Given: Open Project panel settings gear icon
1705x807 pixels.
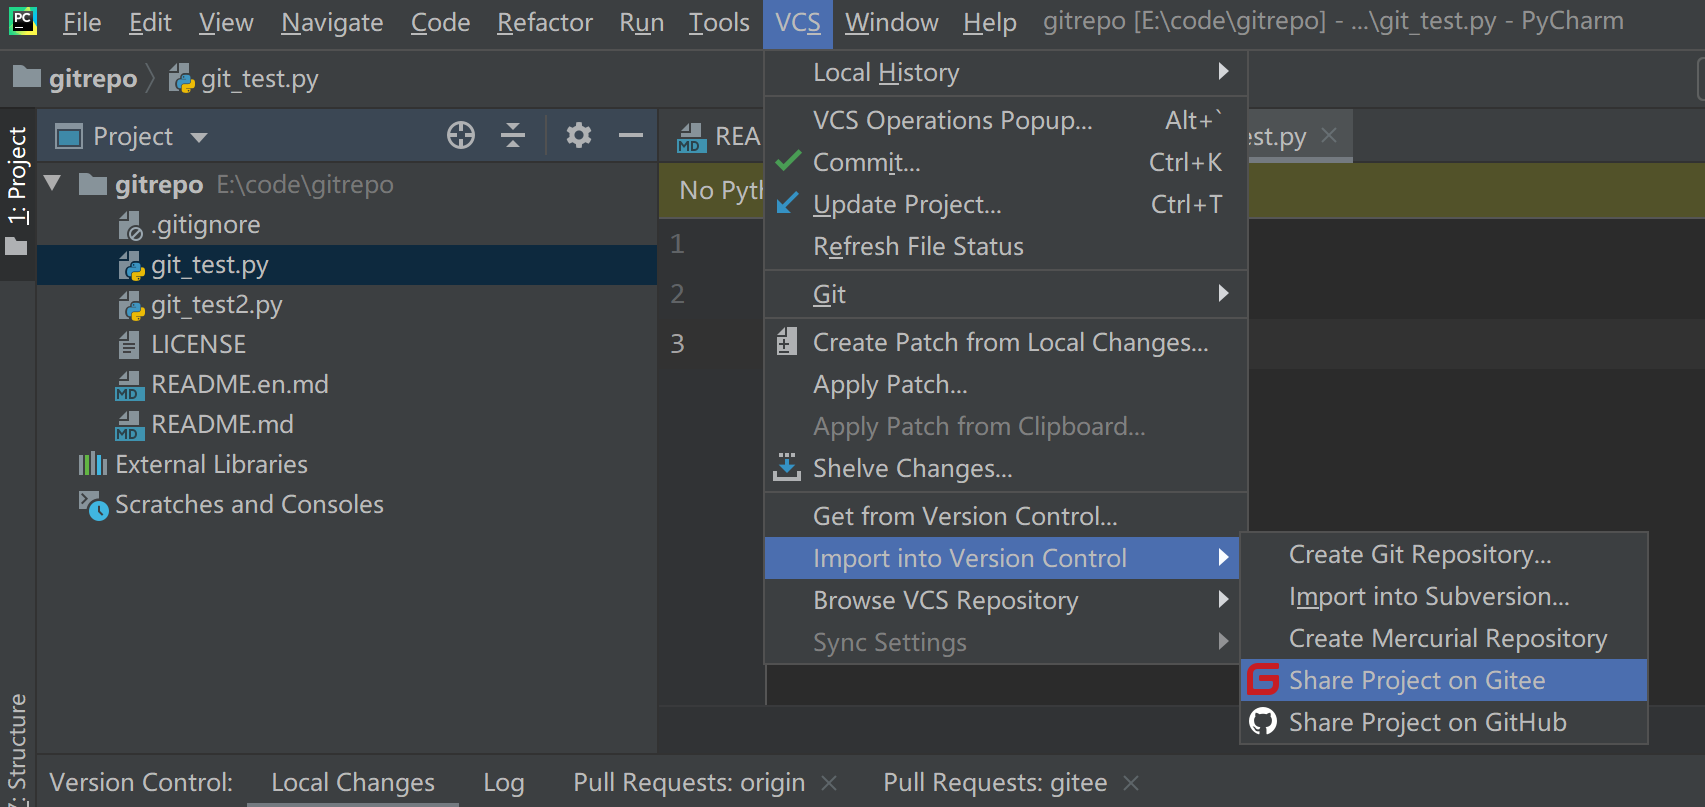Looking at the screenshot, I should tap(579, 135).
